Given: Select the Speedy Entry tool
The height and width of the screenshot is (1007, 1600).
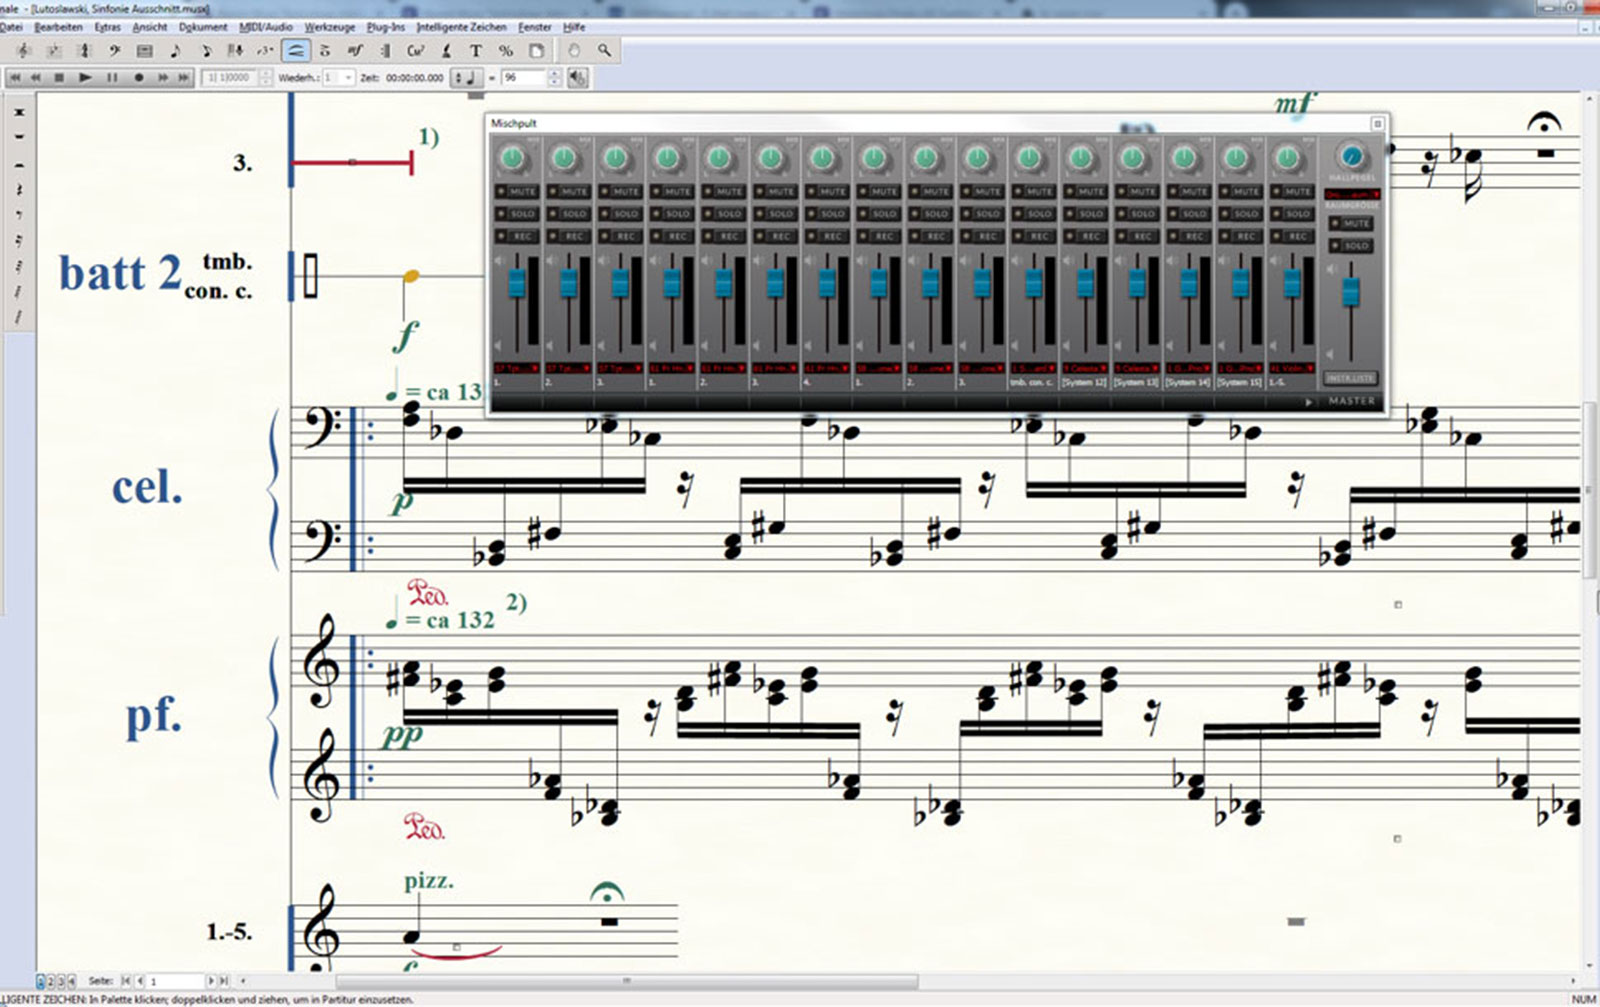Looking at the screenshot, I should point(207,50).
